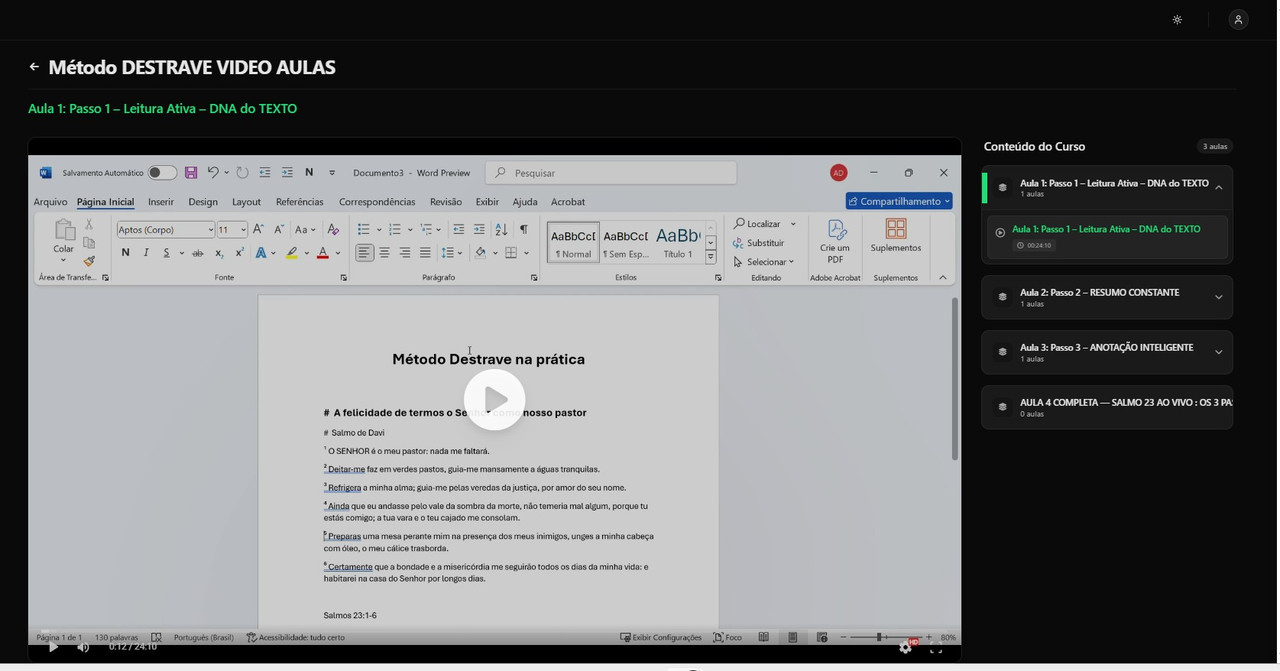Image resolution: width=1280 pixels, height=671 pixels.
Task: Click the Numbering list icon
Action: (x=394, y=230)
